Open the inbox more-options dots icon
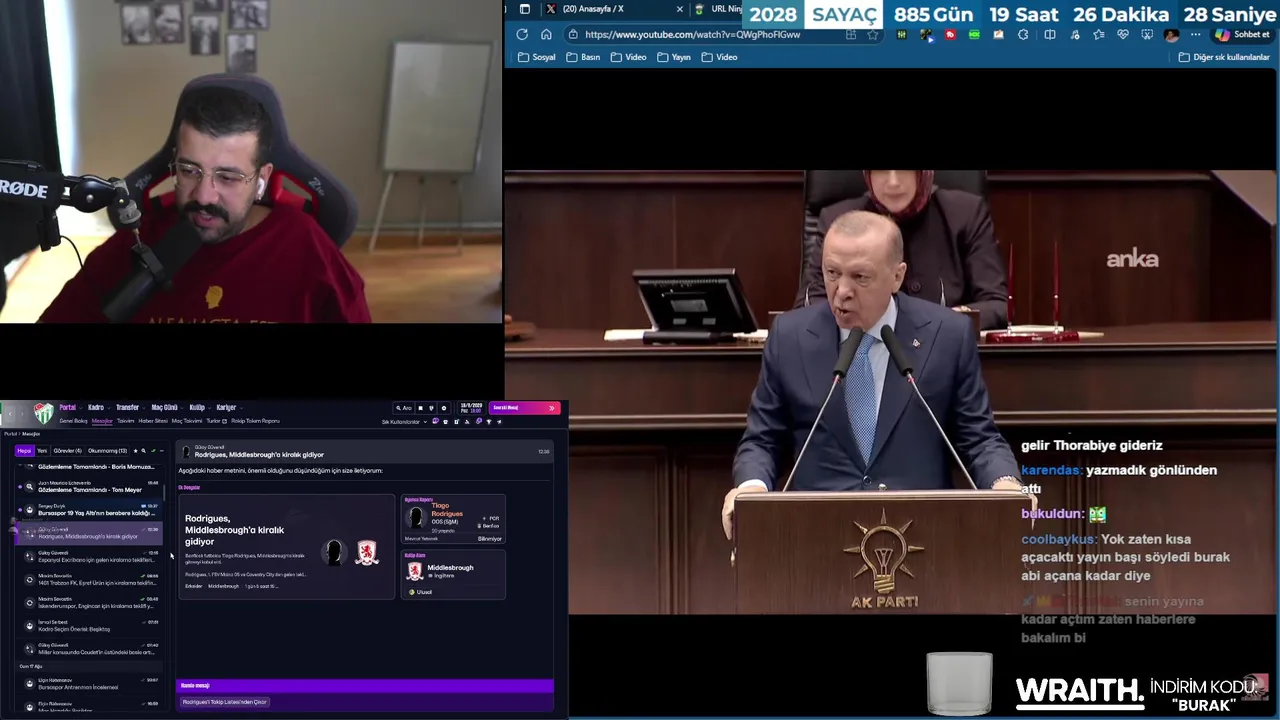The height and width of the screenshot is (720, 1280). click(x=161, y=451)
